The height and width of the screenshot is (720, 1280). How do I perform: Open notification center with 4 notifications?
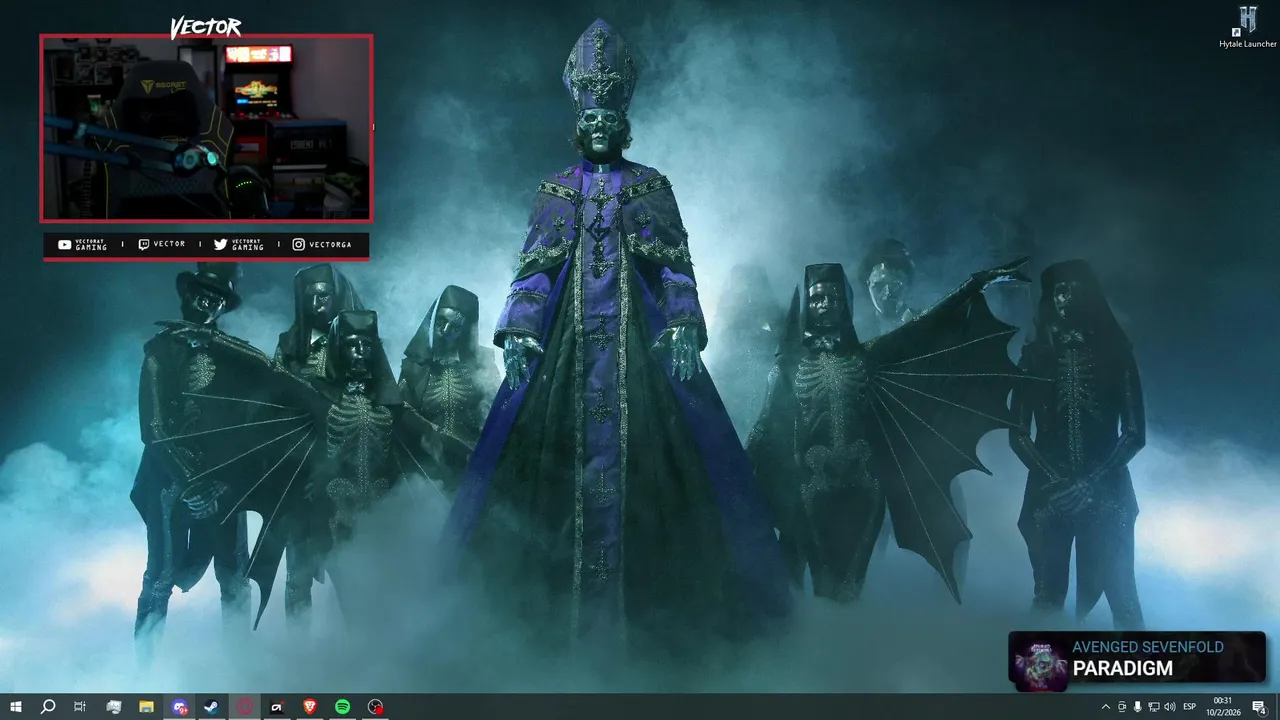(1260, 707)
